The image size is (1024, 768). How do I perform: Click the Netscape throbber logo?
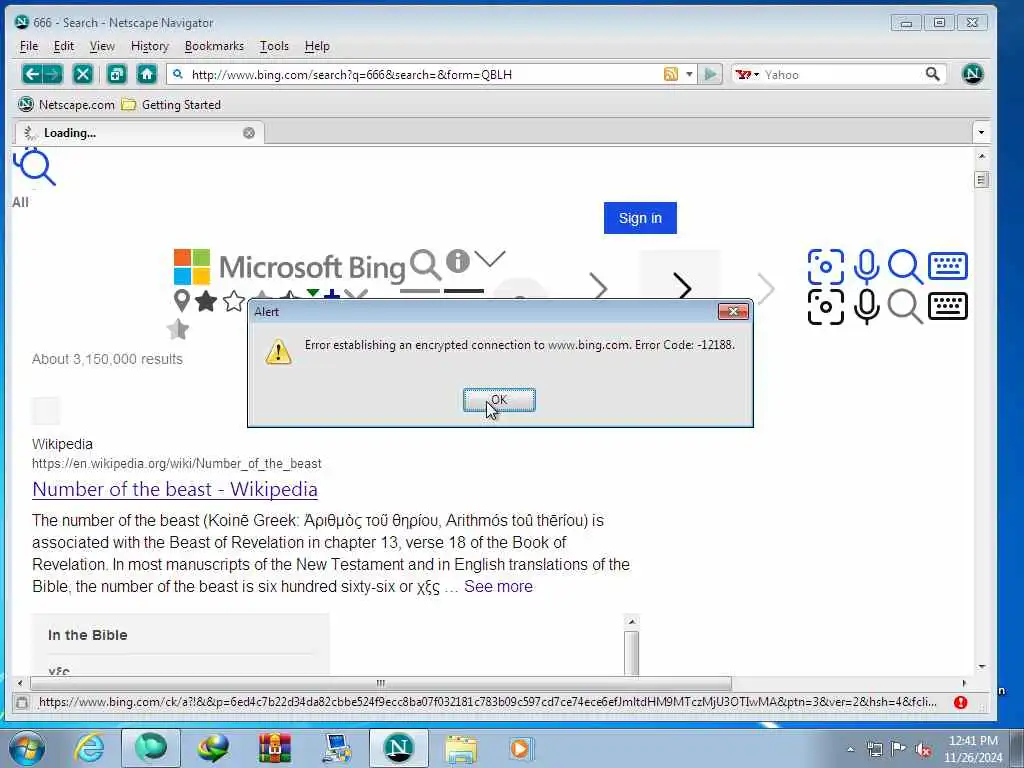pos(972,74)
